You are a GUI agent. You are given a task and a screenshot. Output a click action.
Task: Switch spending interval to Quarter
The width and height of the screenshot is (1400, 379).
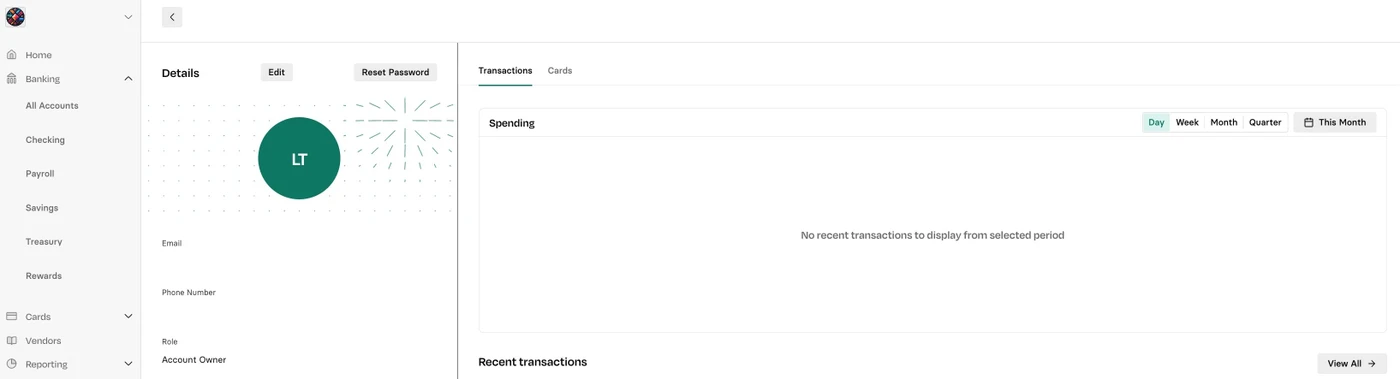pos(1265,122)
